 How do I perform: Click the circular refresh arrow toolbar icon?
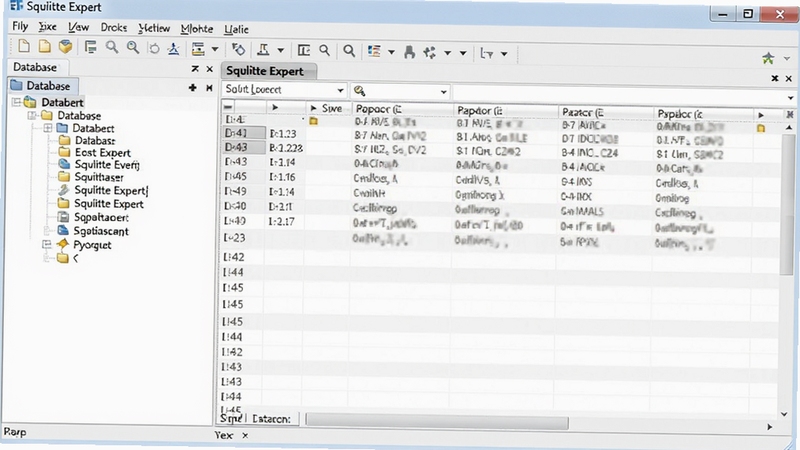(x=154, y=49)
